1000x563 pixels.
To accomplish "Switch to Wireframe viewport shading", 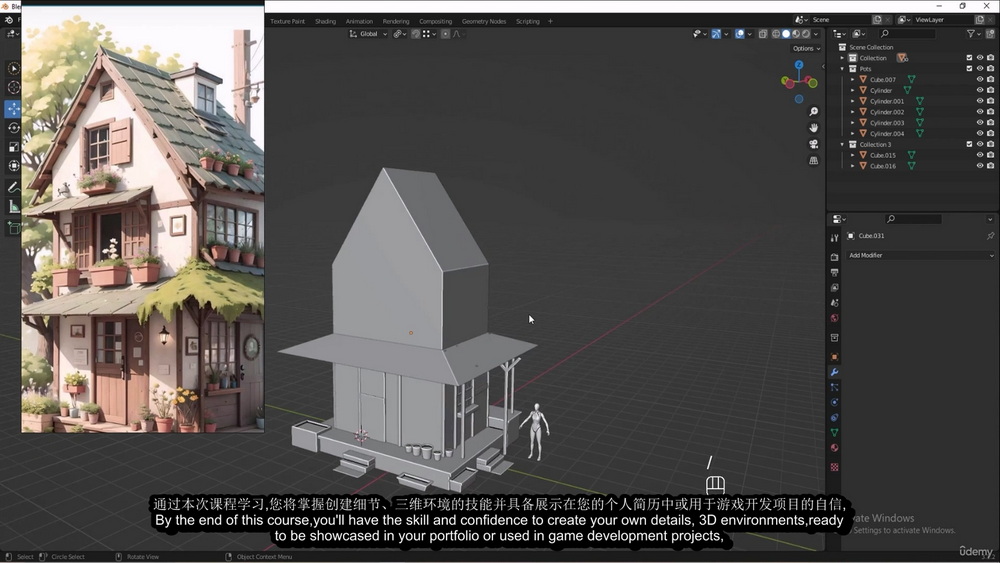I will point(776,34).
